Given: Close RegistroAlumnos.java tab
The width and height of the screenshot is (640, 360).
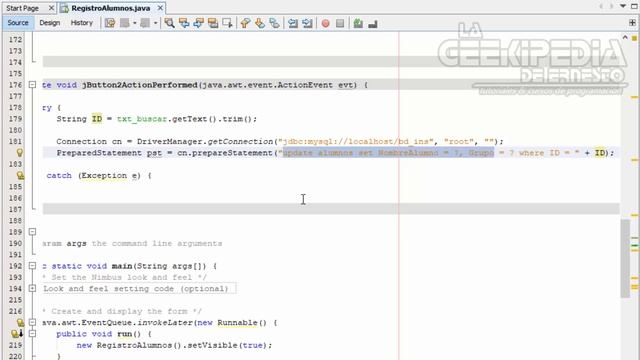Looking at the screenshot, I should pyautogui.click(x=160, y=8).
